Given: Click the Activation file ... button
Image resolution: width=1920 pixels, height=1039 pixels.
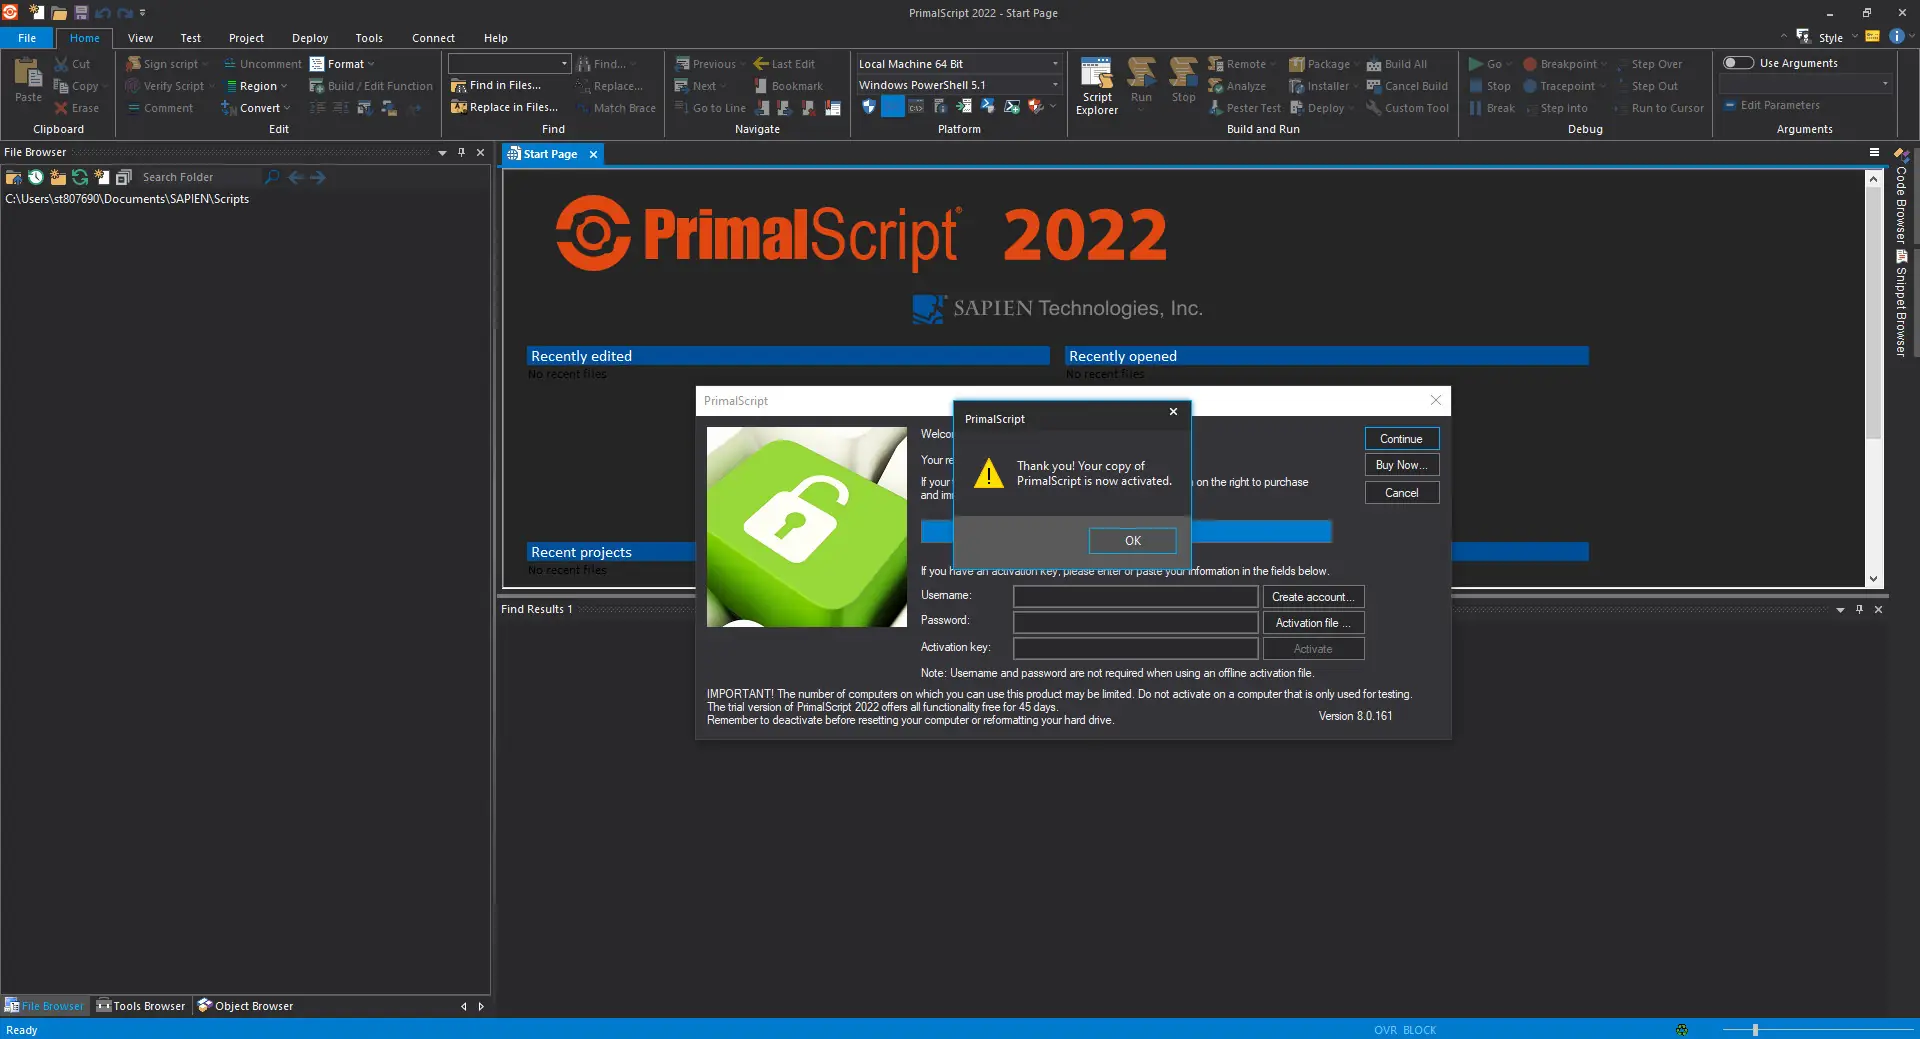Looking at the screenshot, I should coord(1313,623).
